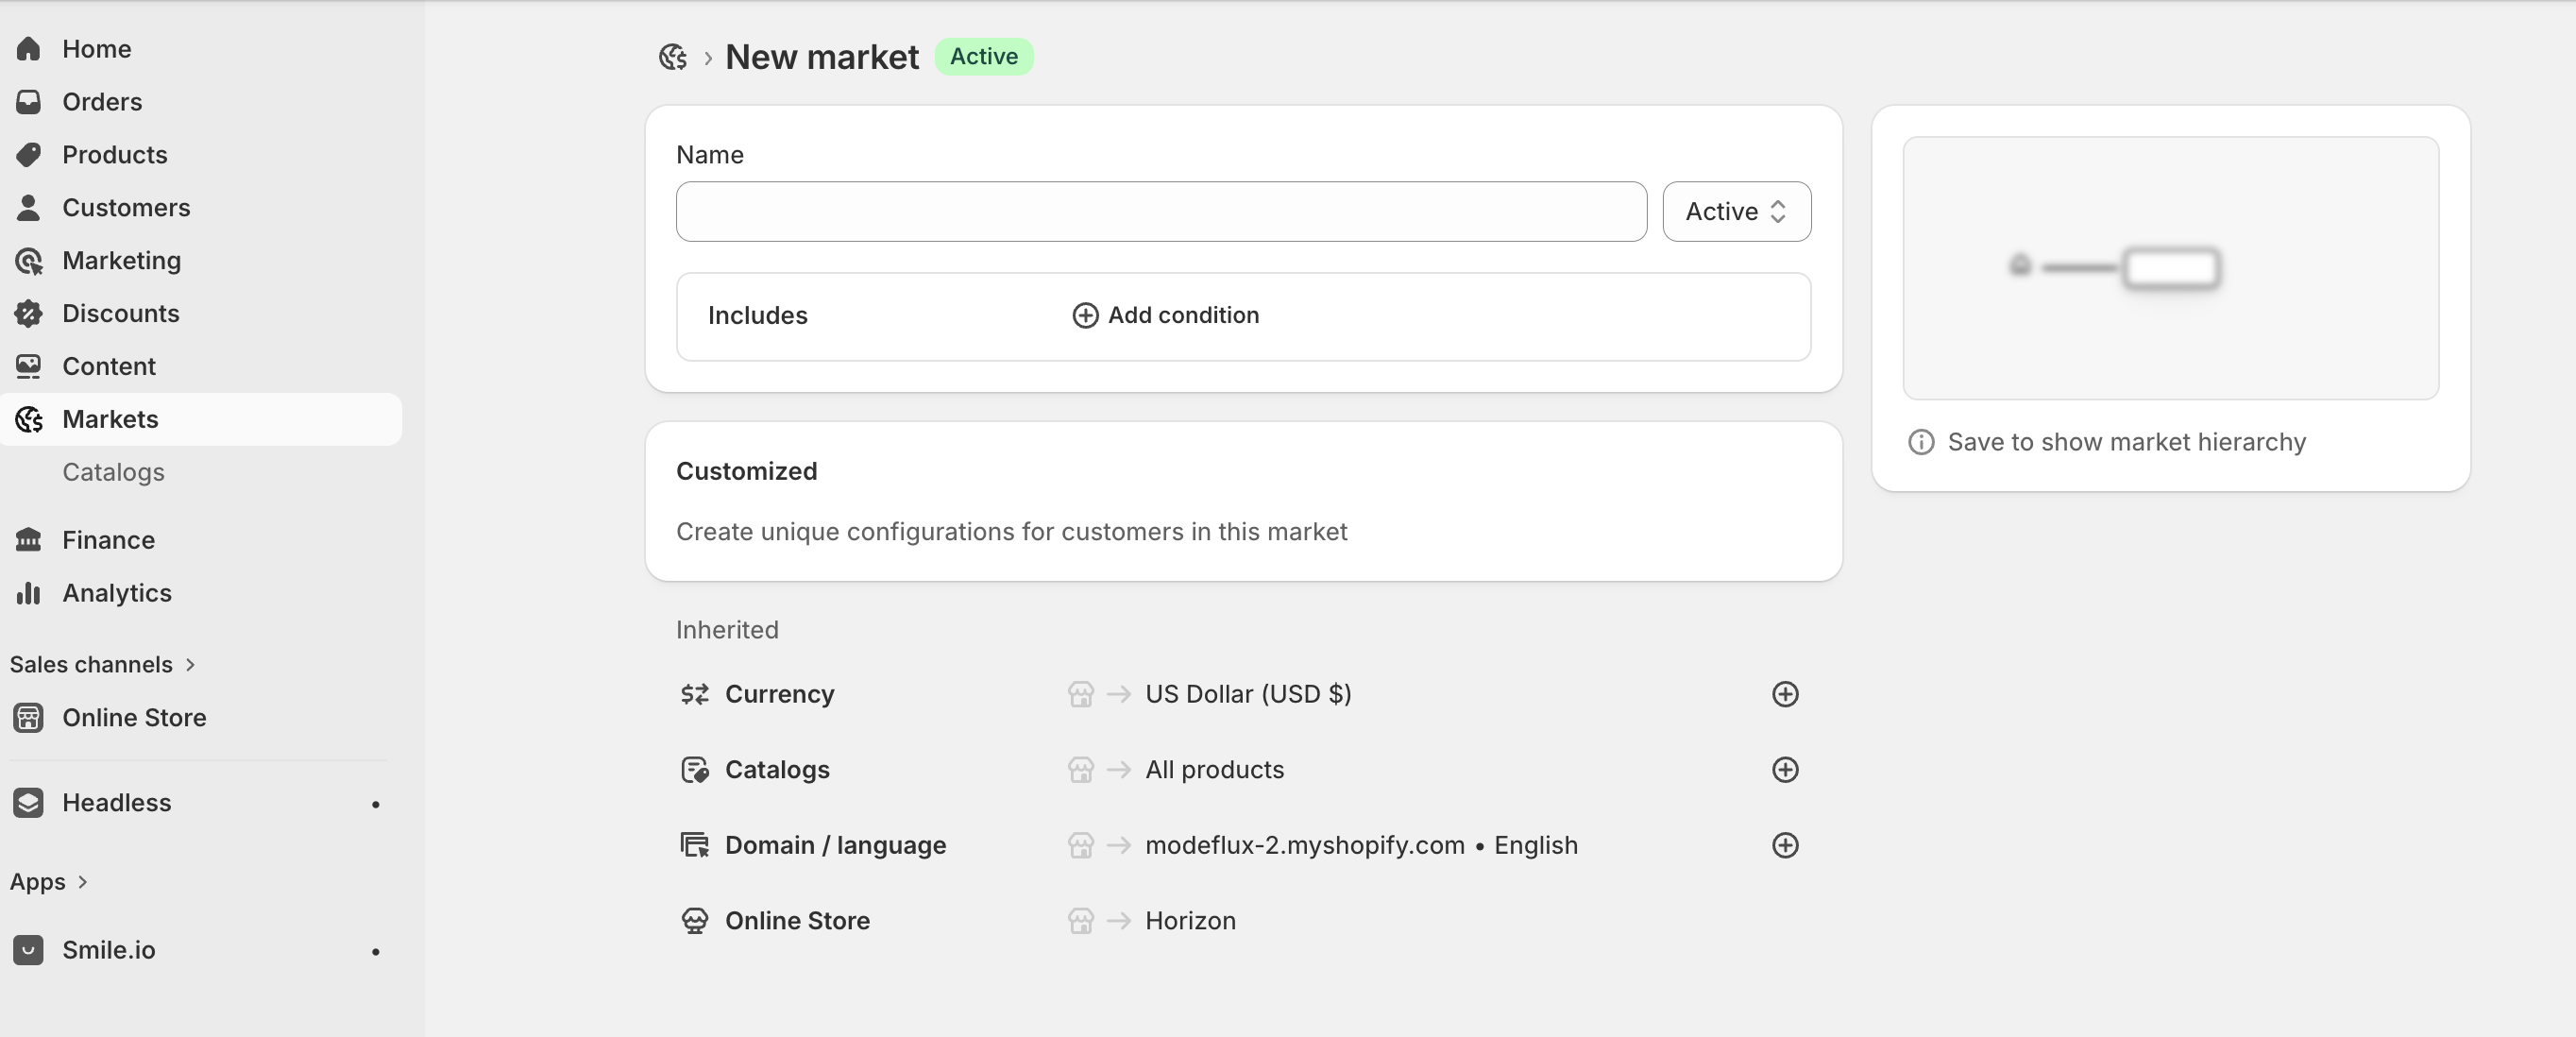Click the Home icon in sidebar
Viewport: 2576px width, 1037px height.
[29, 49]
